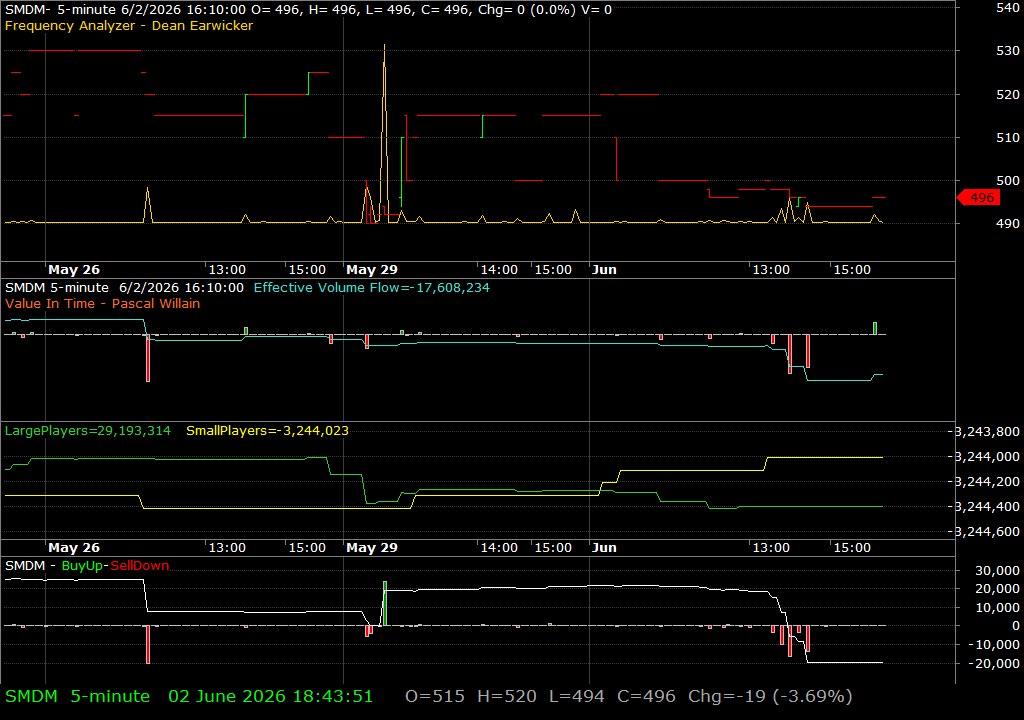Click "02 June 2026 18:43:51" in status bar
1024x720 pixels.
pyautogui.click(x=270, y=696)
